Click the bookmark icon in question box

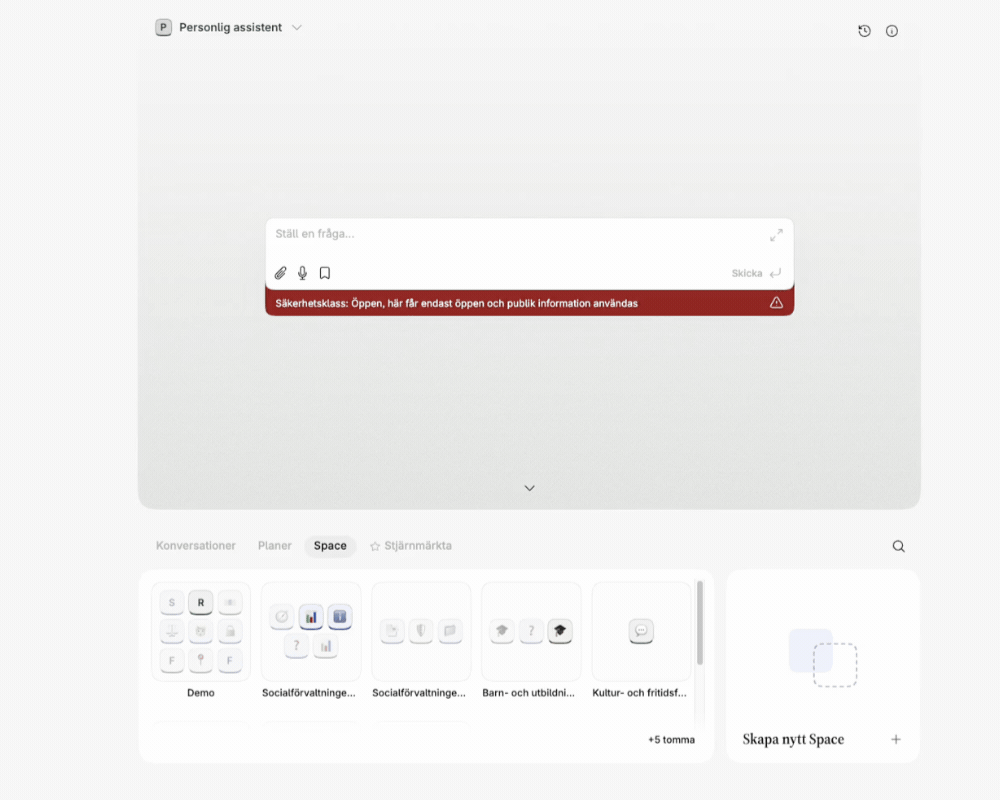click(325, 273)
